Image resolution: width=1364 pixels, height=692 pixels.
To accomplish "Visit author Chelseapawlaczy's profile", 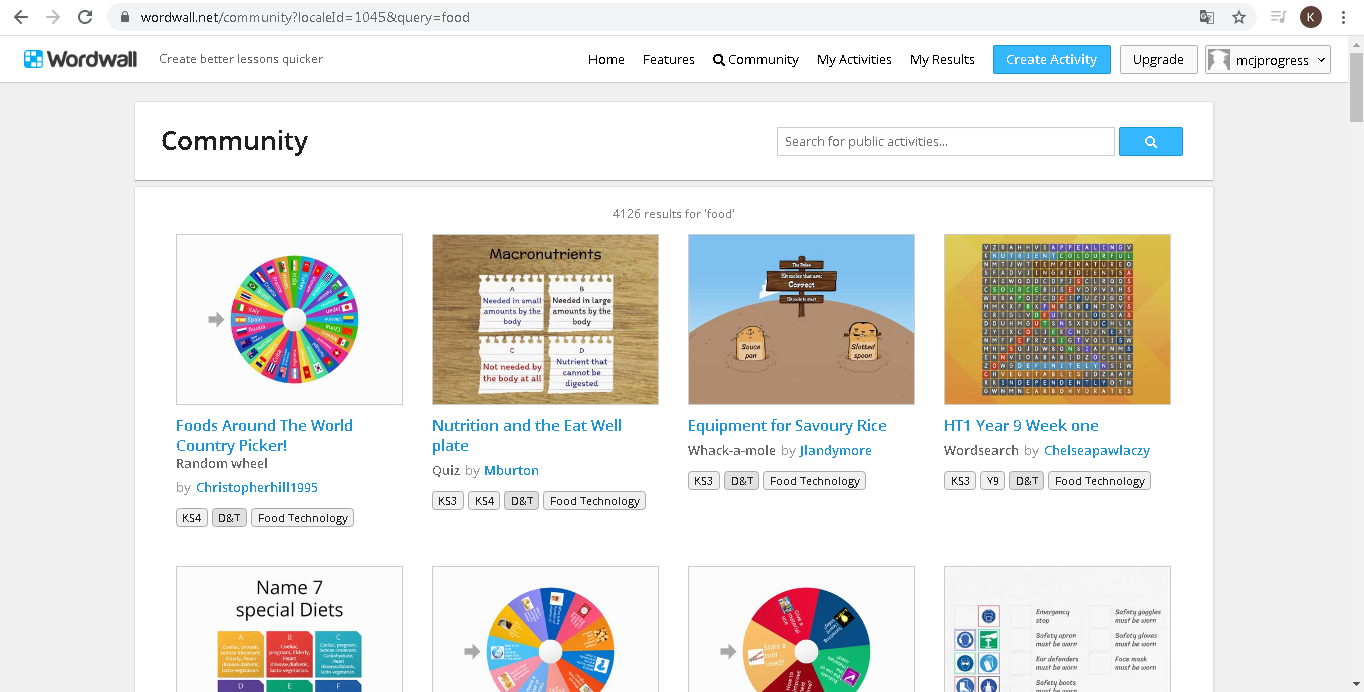I will tap(1097, 451).
